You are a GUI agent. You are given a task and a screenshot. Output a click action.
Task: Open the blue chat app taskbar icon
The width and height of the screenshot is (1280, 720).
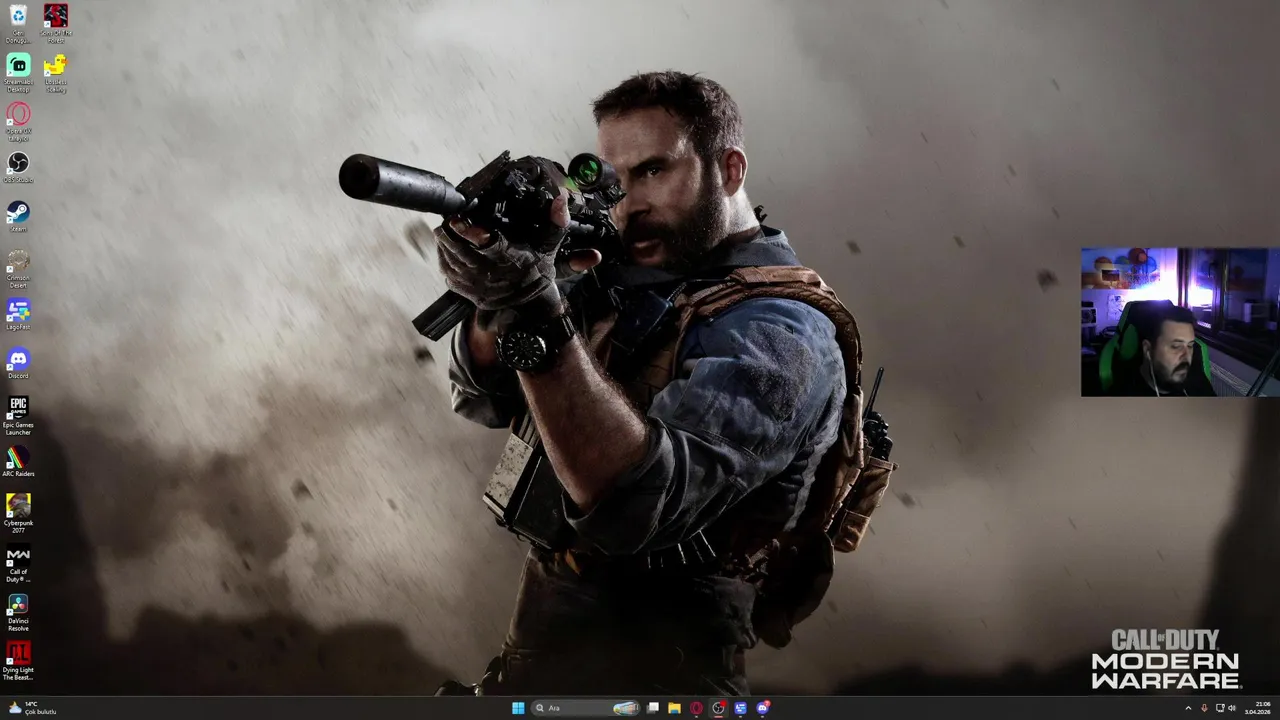click(740, 708)
